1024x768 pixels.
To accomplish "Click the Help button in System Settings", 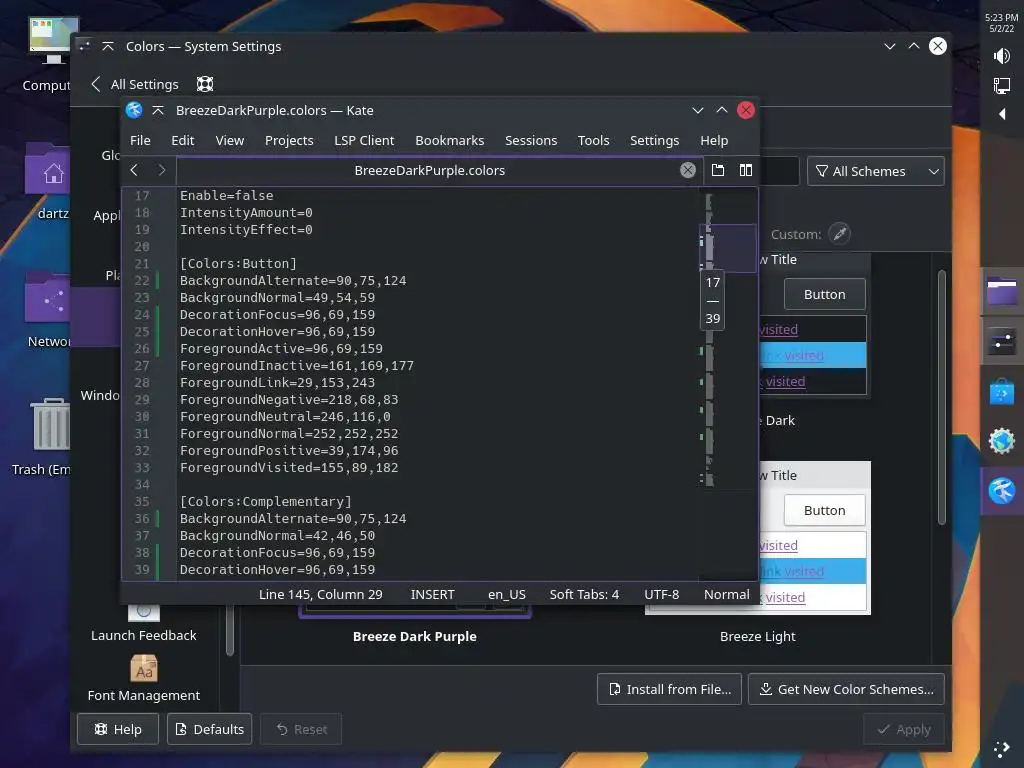I will [118, 729].
